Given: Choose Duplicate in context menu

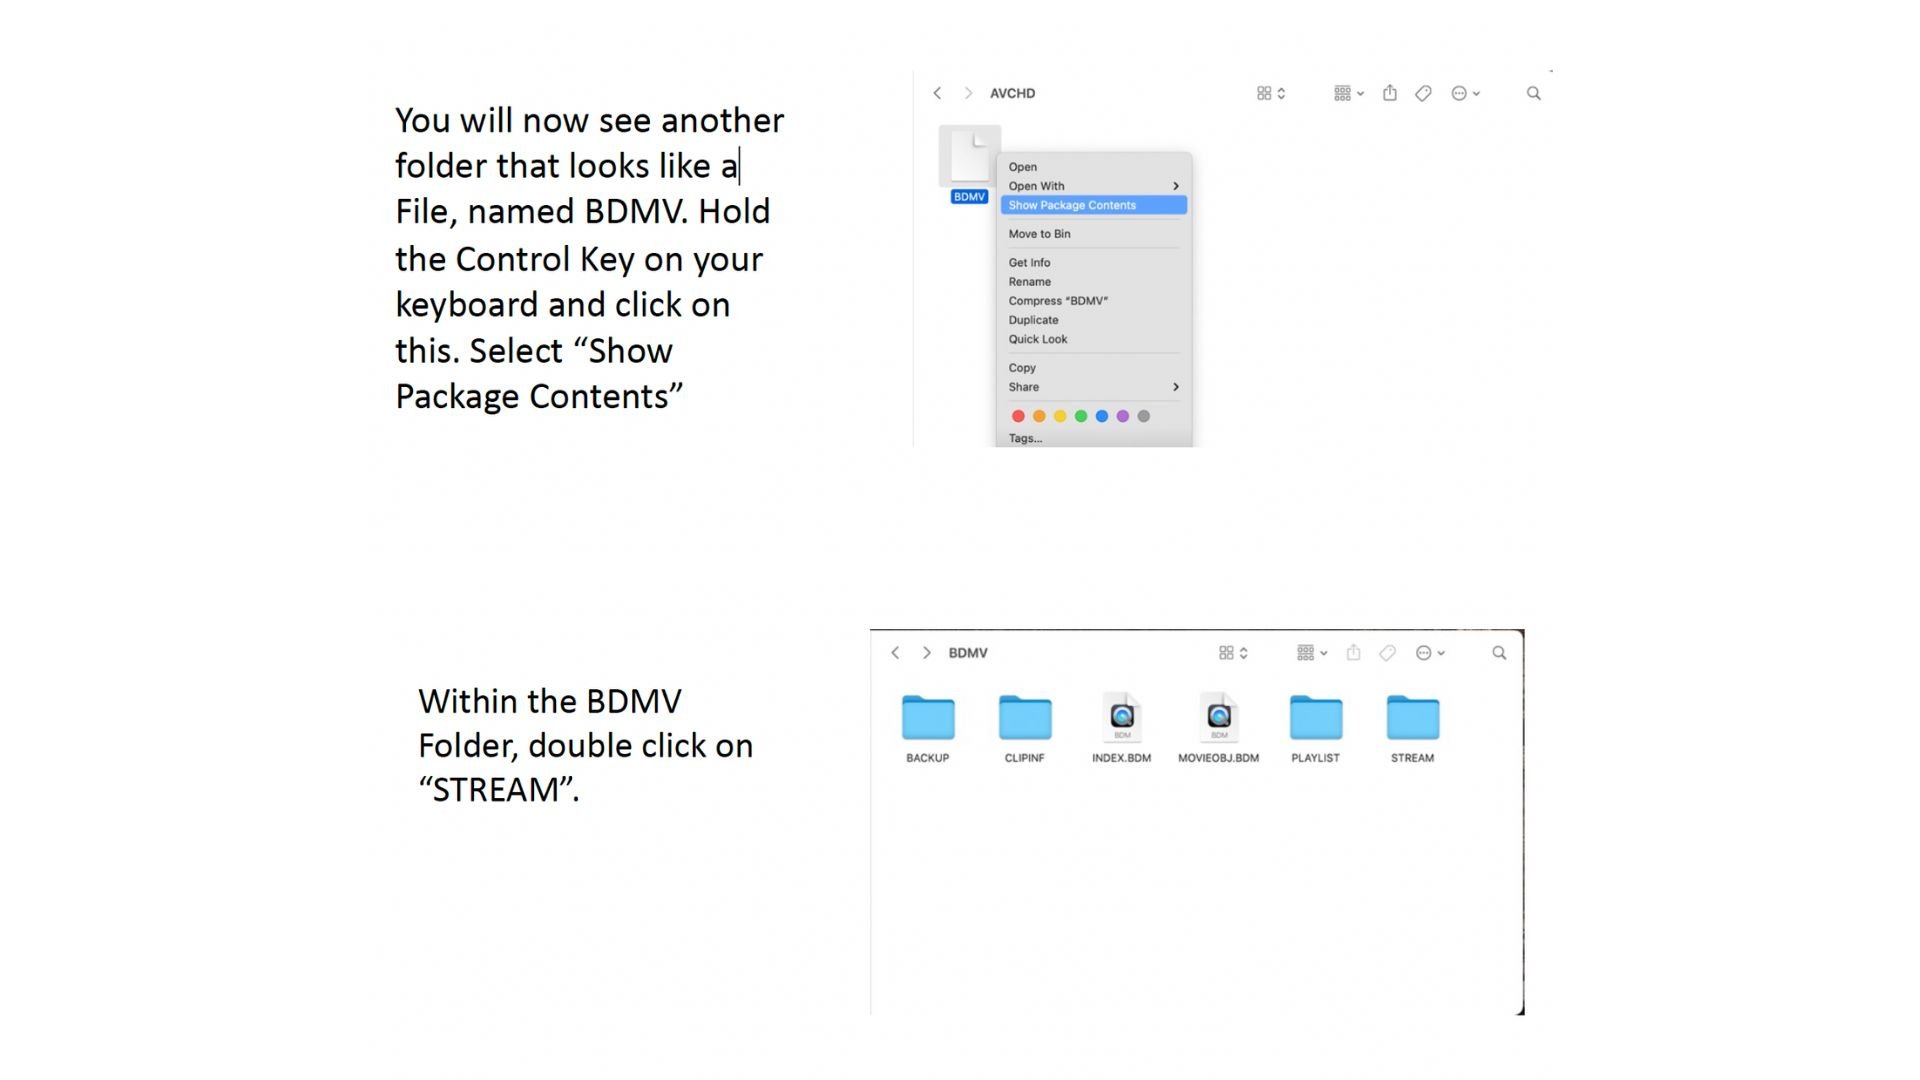Looking at the screenshot, I should pos(1093,320).
